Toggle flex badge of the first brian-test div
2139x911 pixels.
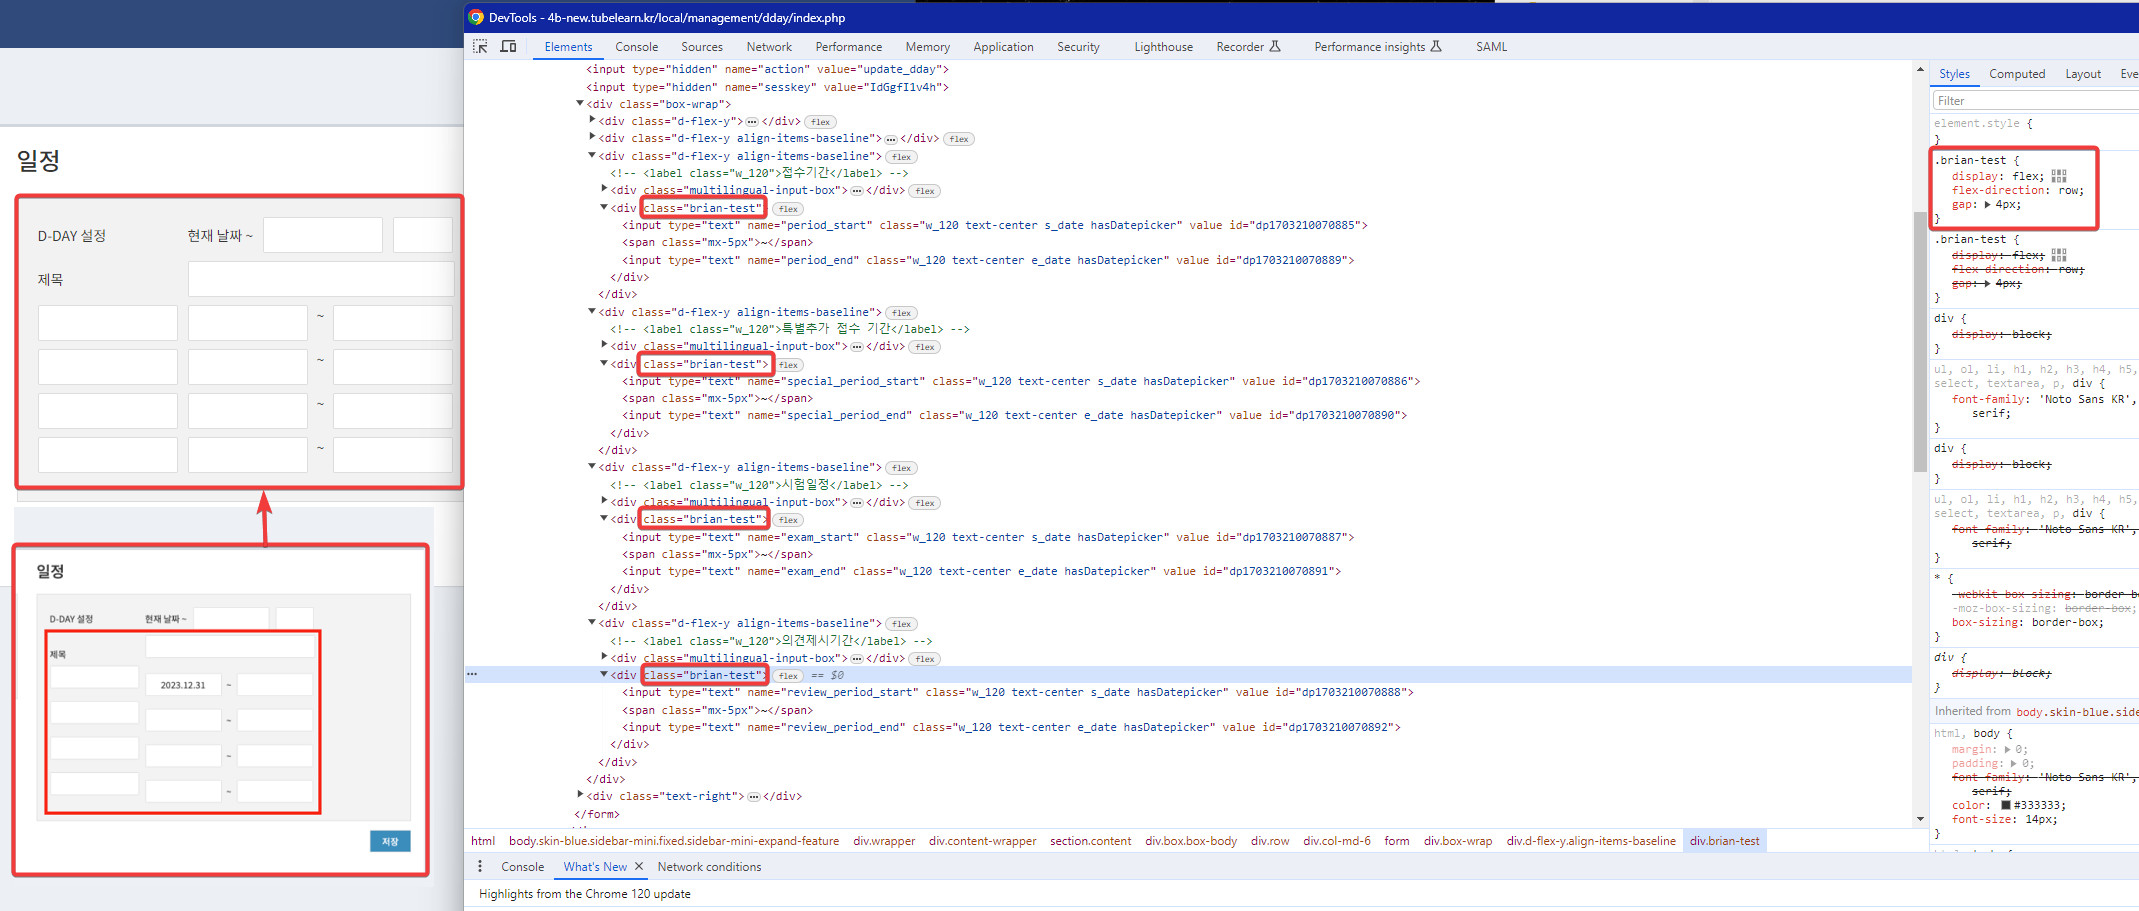coord(788,209)
